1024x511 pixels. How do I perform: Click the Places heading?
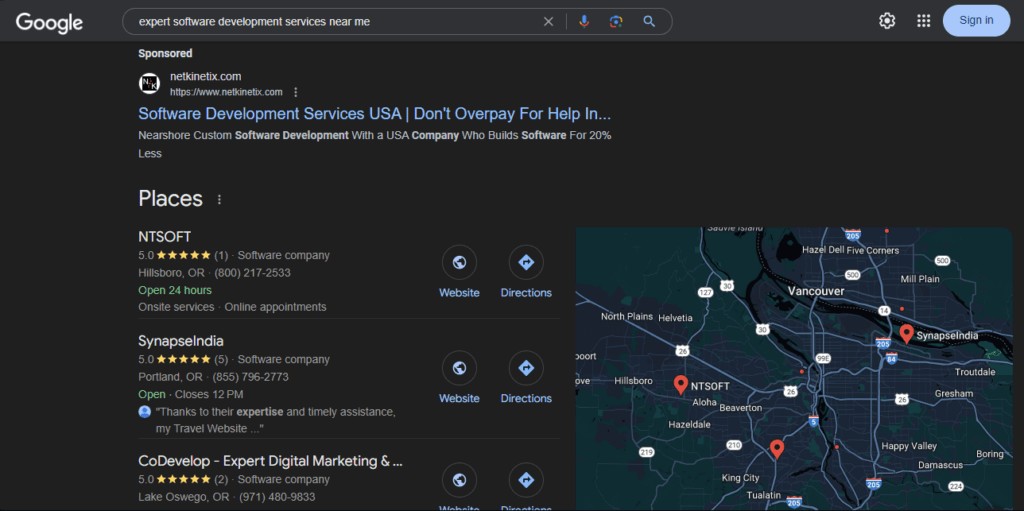[x=170, y=199]
